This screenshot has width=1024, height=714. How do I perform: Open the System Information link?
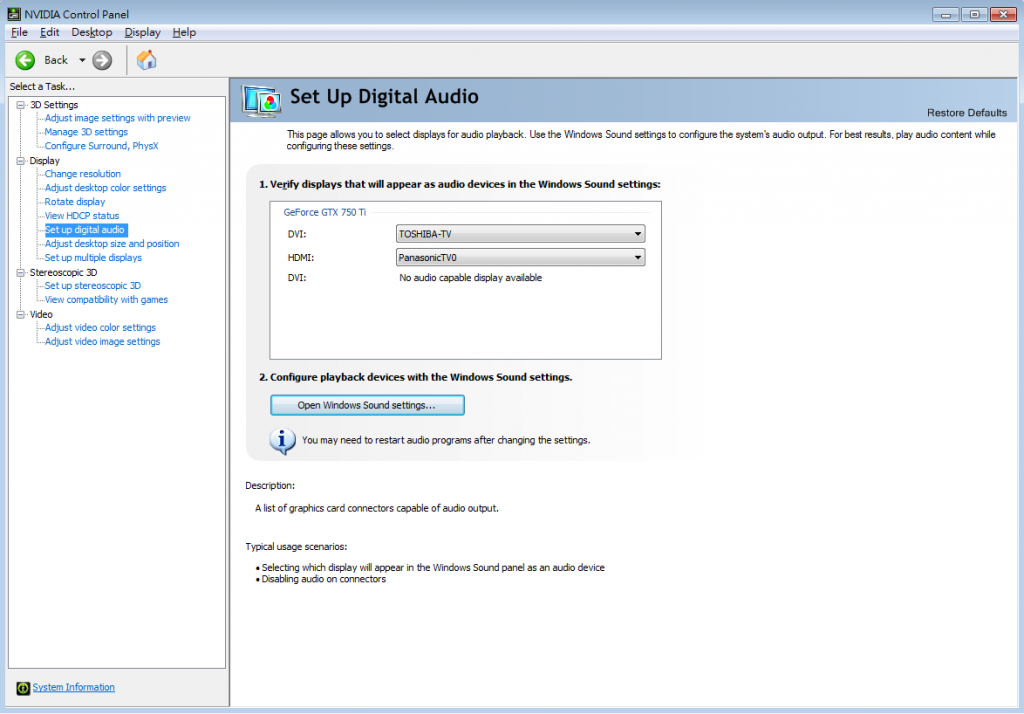pyautogui.click(x=74, y=687)
